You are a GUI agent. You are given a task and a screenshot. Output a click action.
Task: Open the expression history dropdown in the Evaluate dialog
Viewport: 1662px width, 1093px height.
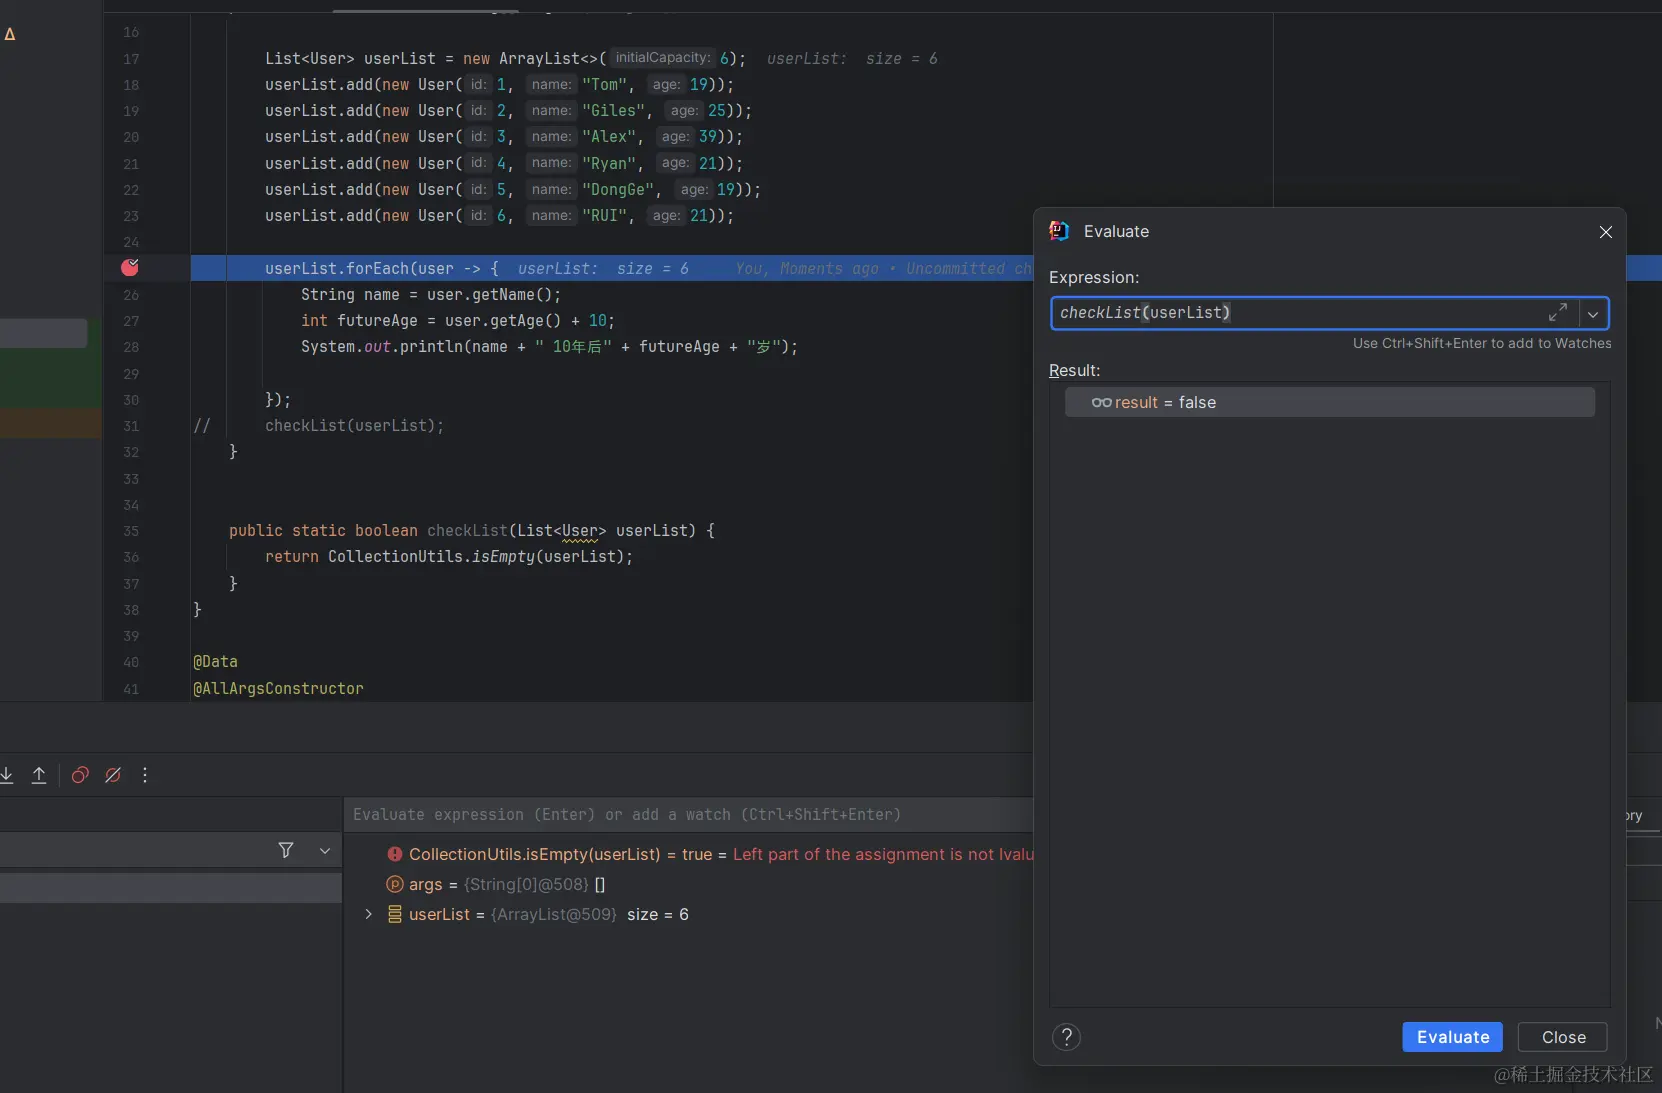click(x=1593, y=314)
